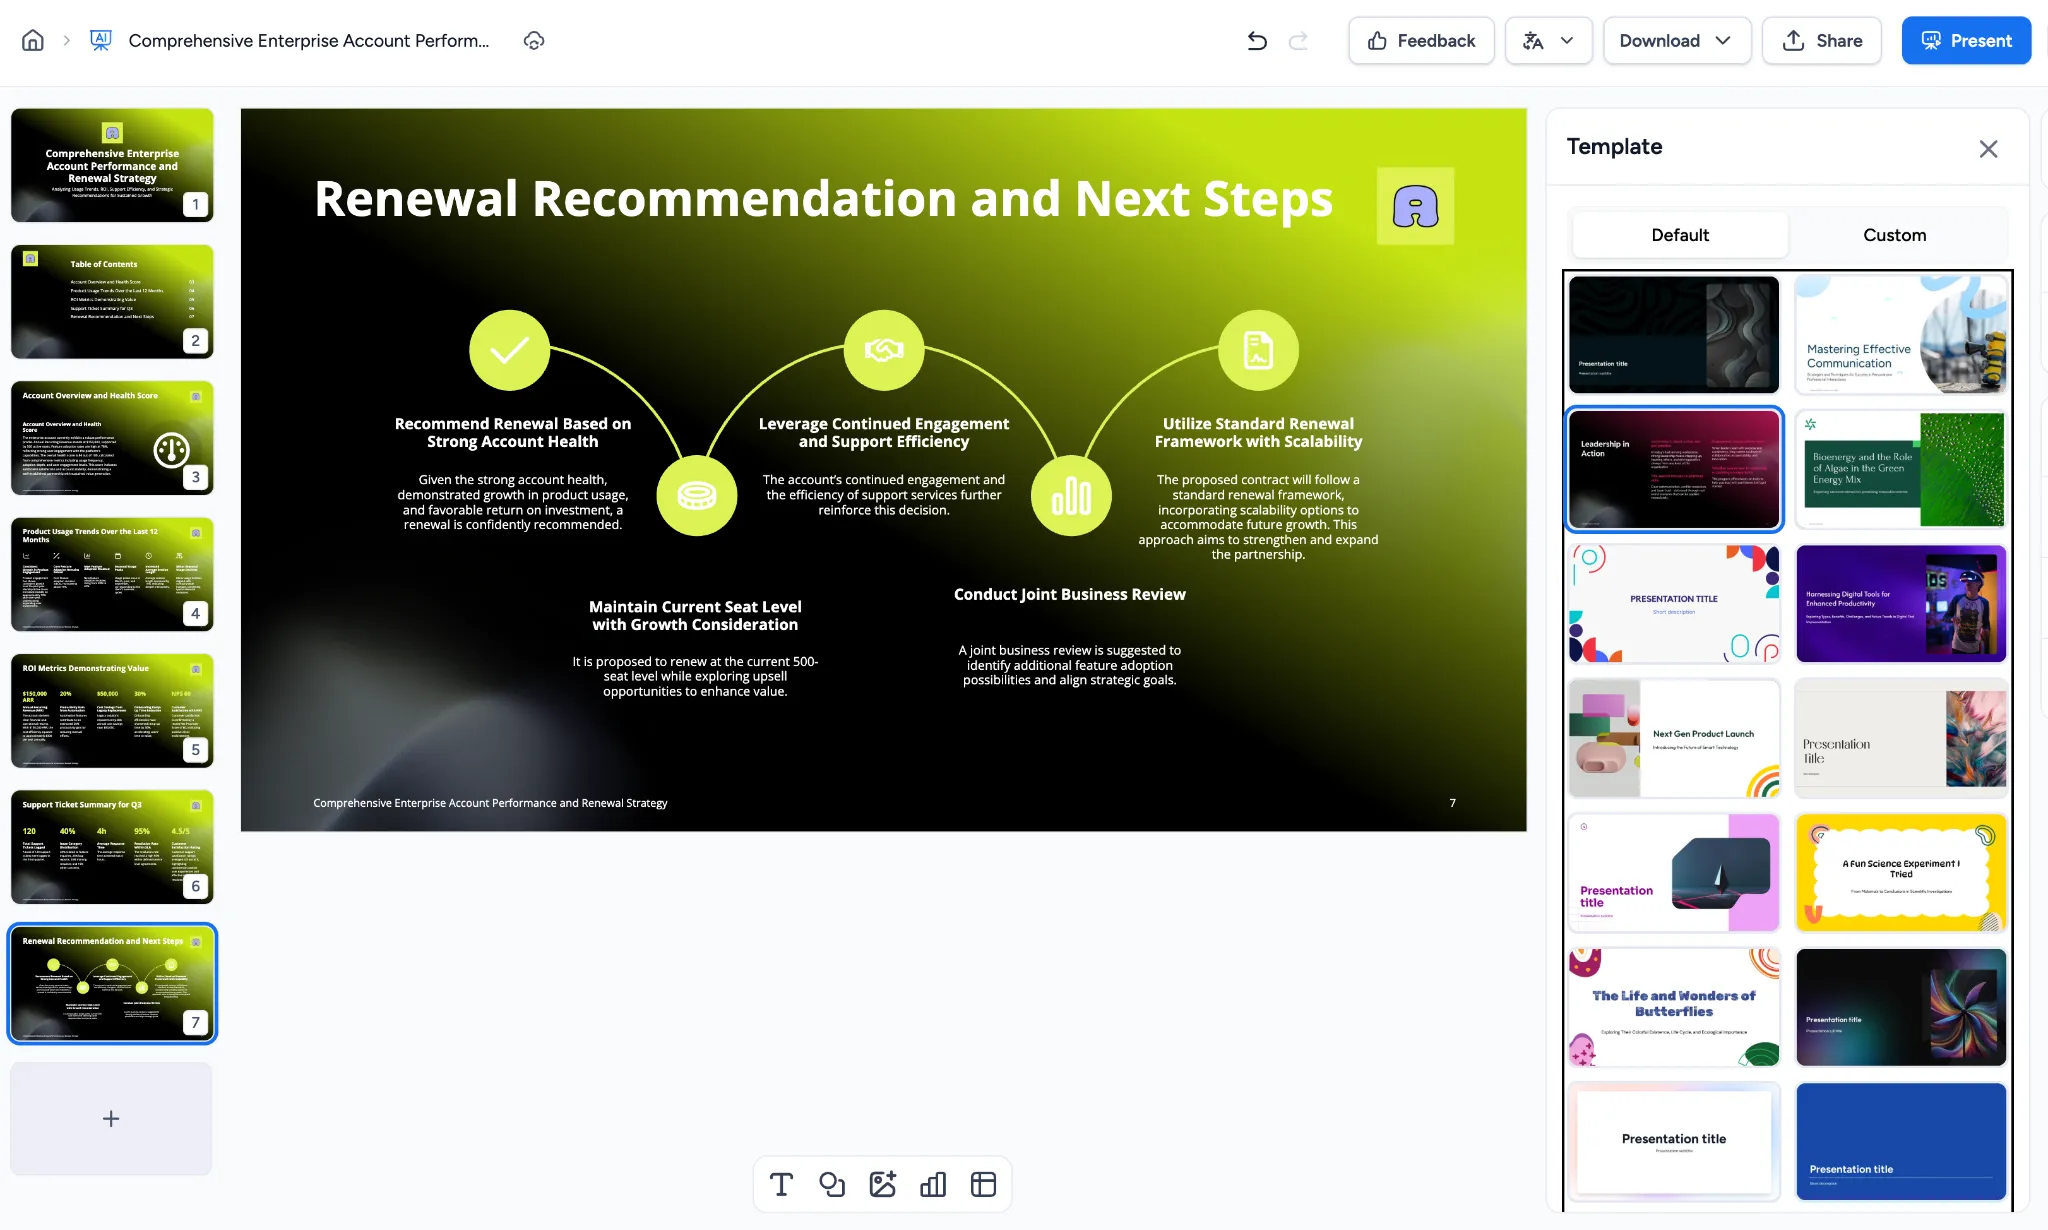Open the Feedback button
This screenshot has height=1230, width=2048.
point(1421,40)
